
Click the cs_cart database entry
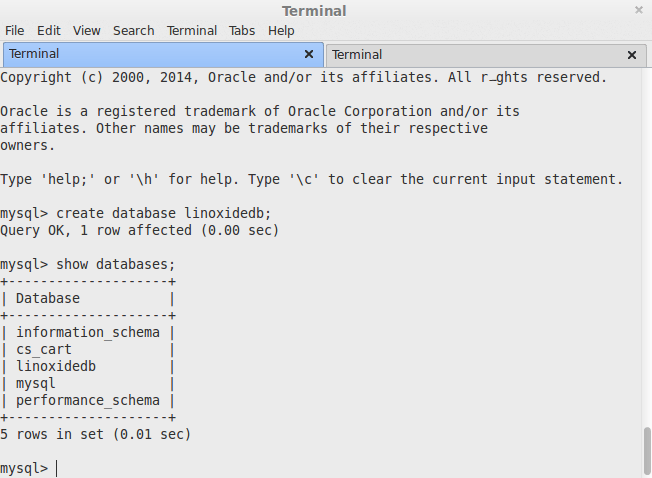tap(44, 349)
